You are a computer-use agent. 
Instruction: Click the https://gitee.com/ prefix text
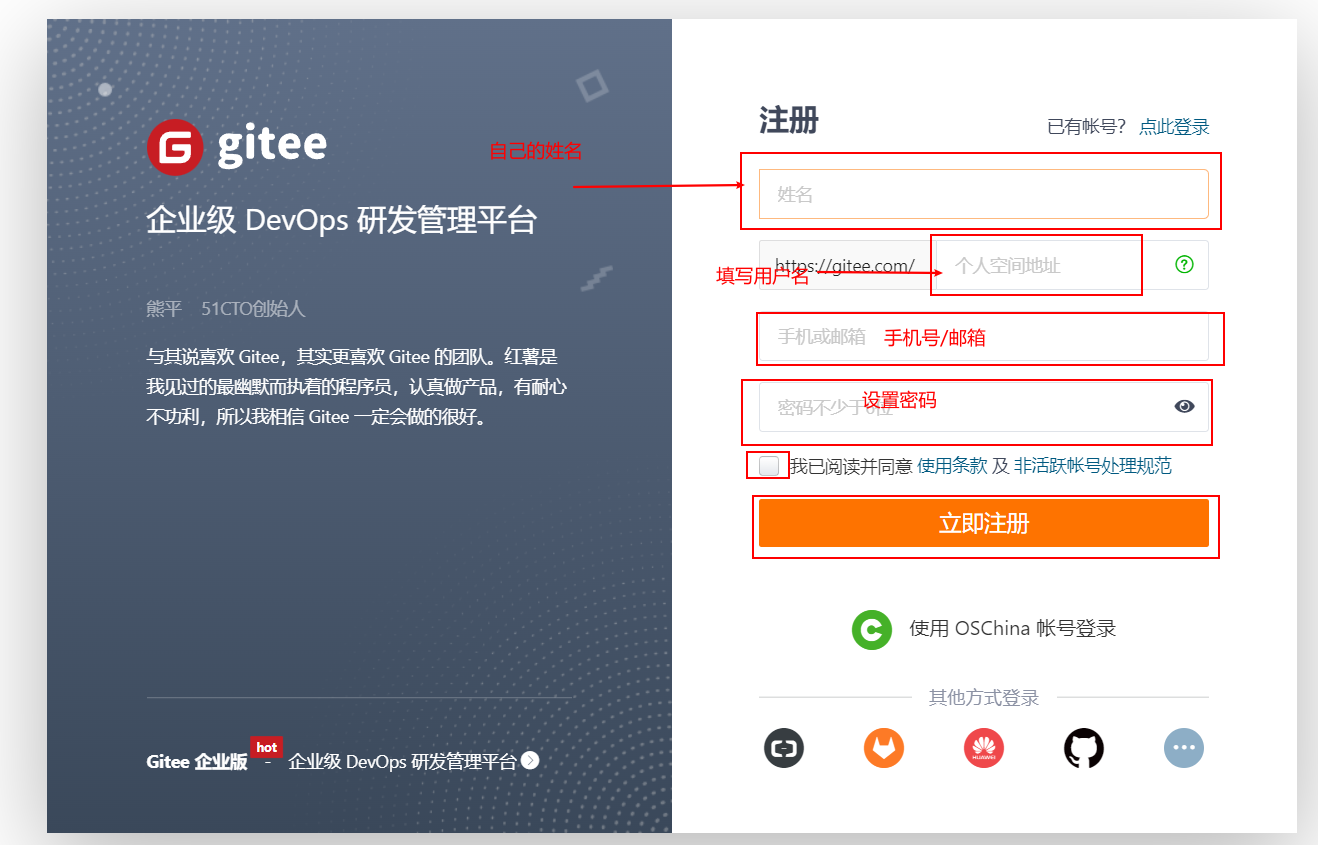845,266
